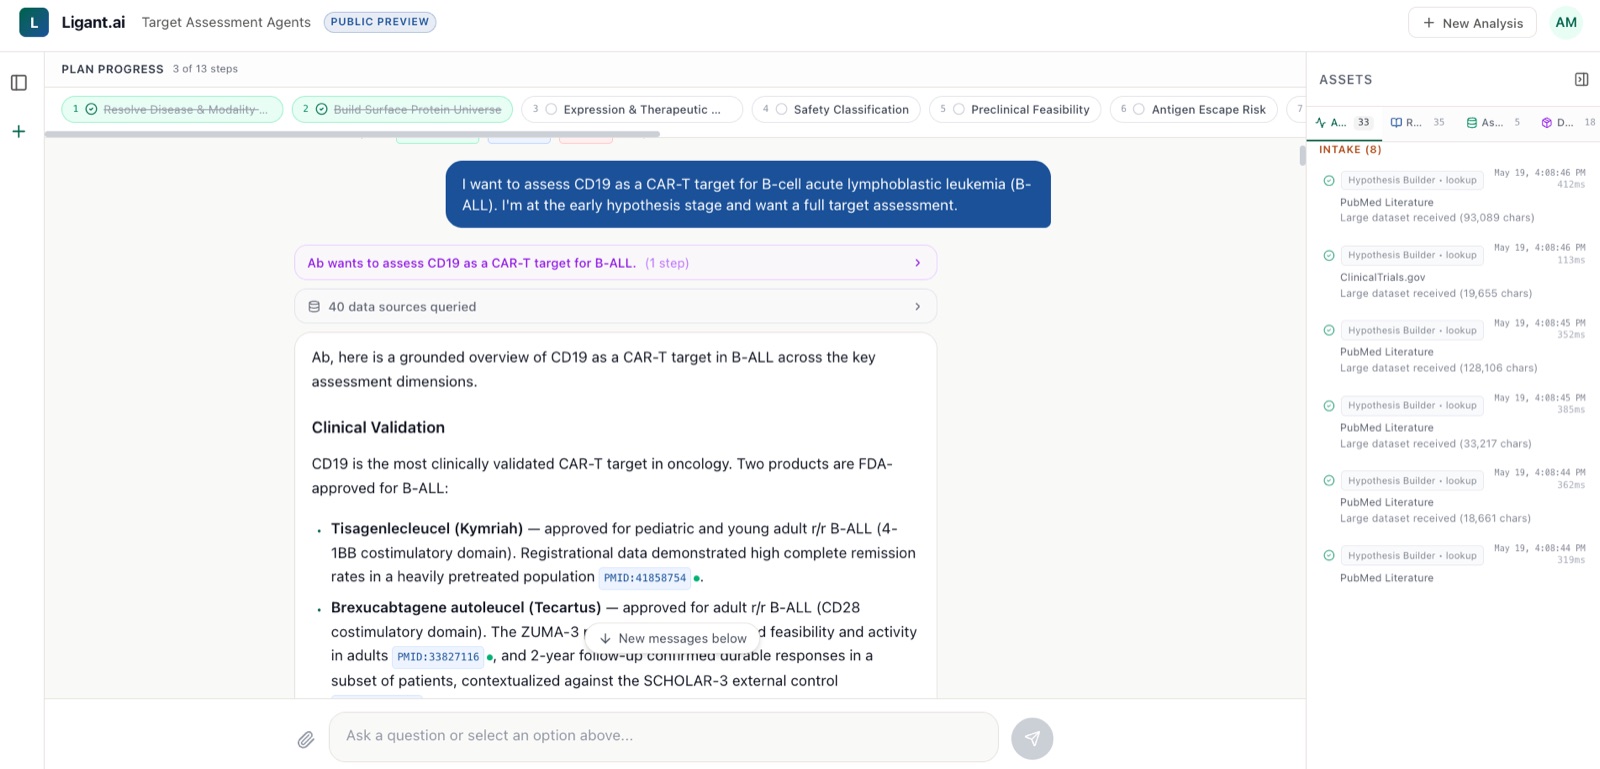Expand the 'Ab wants to assess CD19' step
This screenshot has width=1600, height=769.
tap(616, 263)
